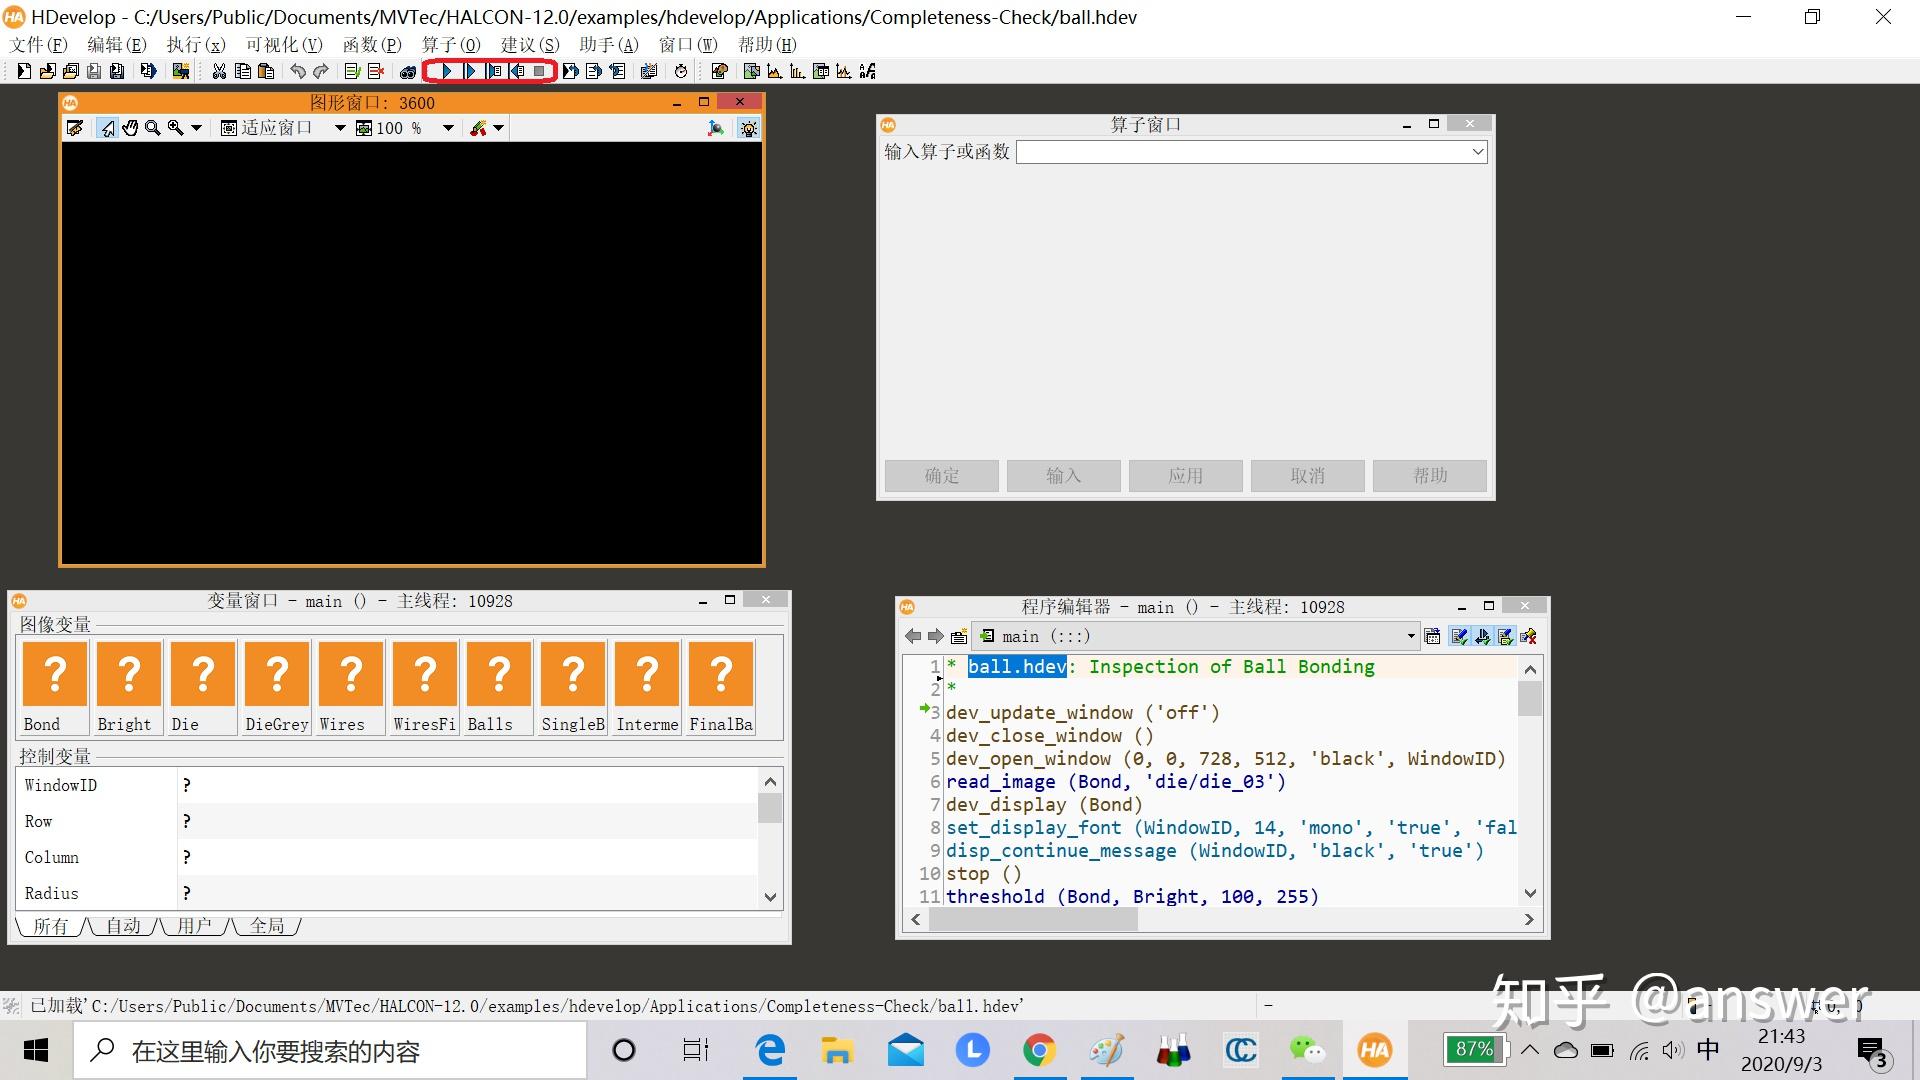Click the magnifier zoom tool in graphics window
The image size is (1920, 1080).
153,128
